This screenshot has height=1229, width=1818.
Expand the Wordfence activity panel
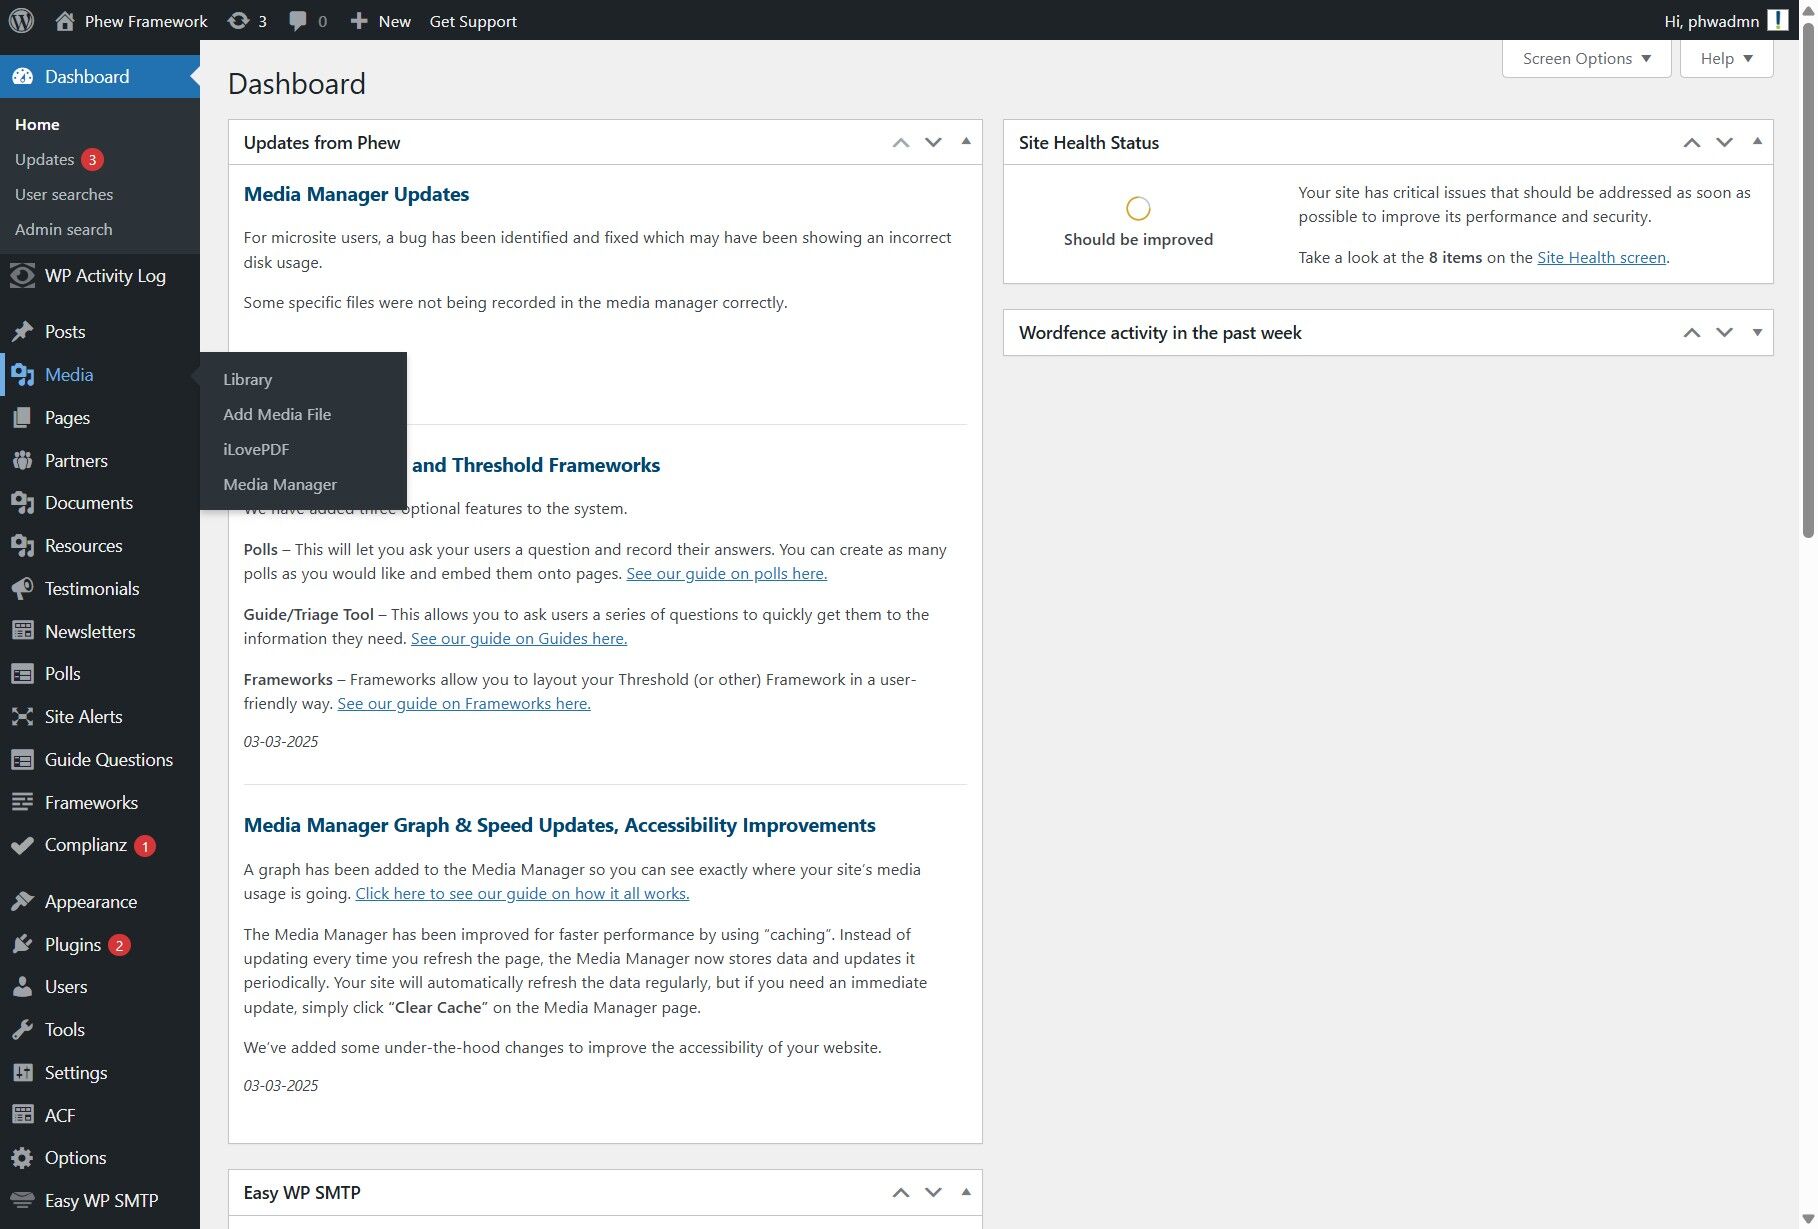click(x=1757, y=332)
